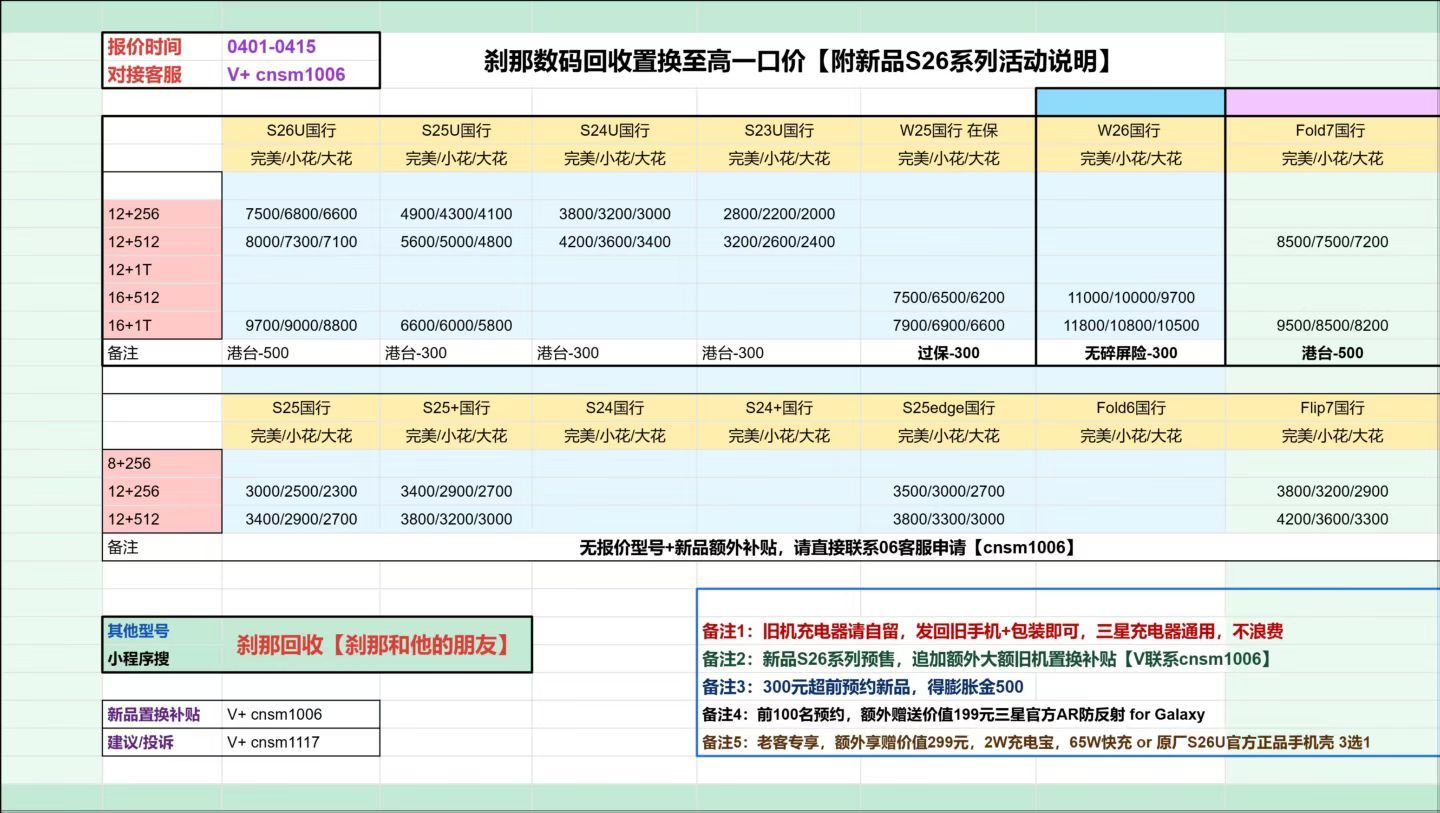Select the price 9700/9000/8800 for S26U
This screenshot has width=1440, height=813.
pyautogui.click(x=299, y=325)
